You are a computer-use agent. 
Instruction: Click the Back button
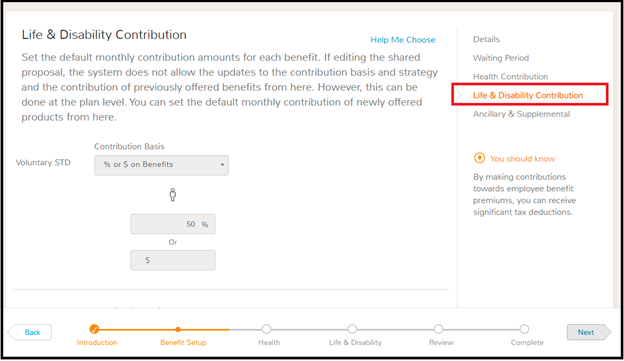tap(30, 332)
